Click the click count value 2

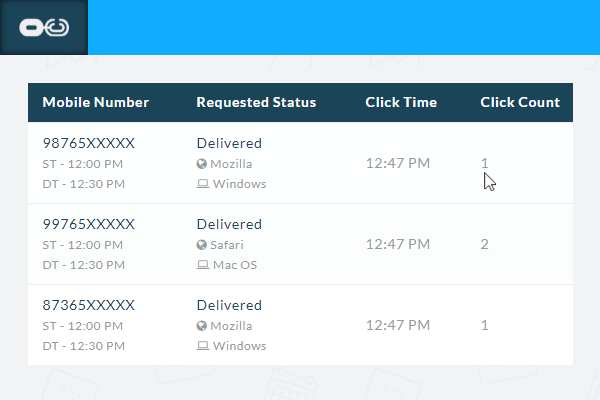coord(484,244)
